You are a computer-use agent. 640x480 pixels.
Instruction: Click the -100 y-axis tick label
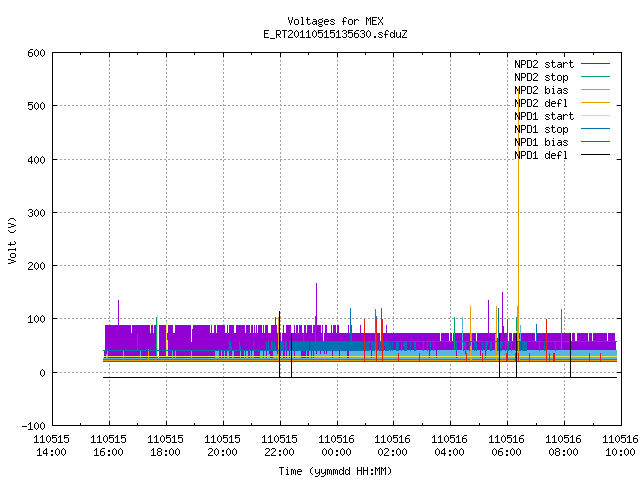coord(33,426)
